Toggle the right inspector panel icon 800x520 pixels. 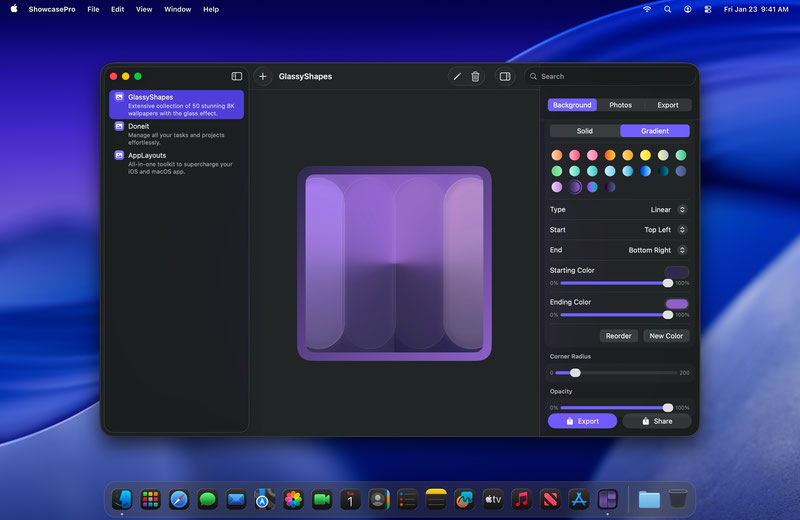point(505,76)
